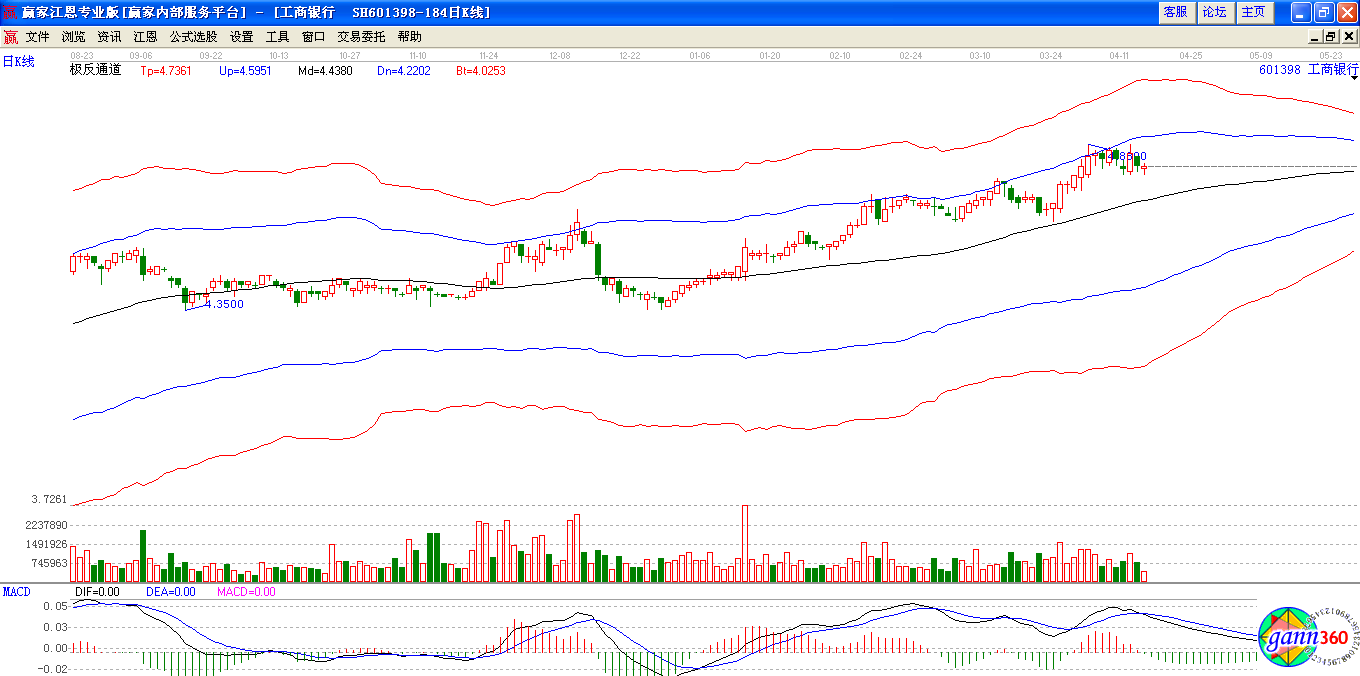
Task: Click the 极反通道 indicator name
Action: point(95,70)
